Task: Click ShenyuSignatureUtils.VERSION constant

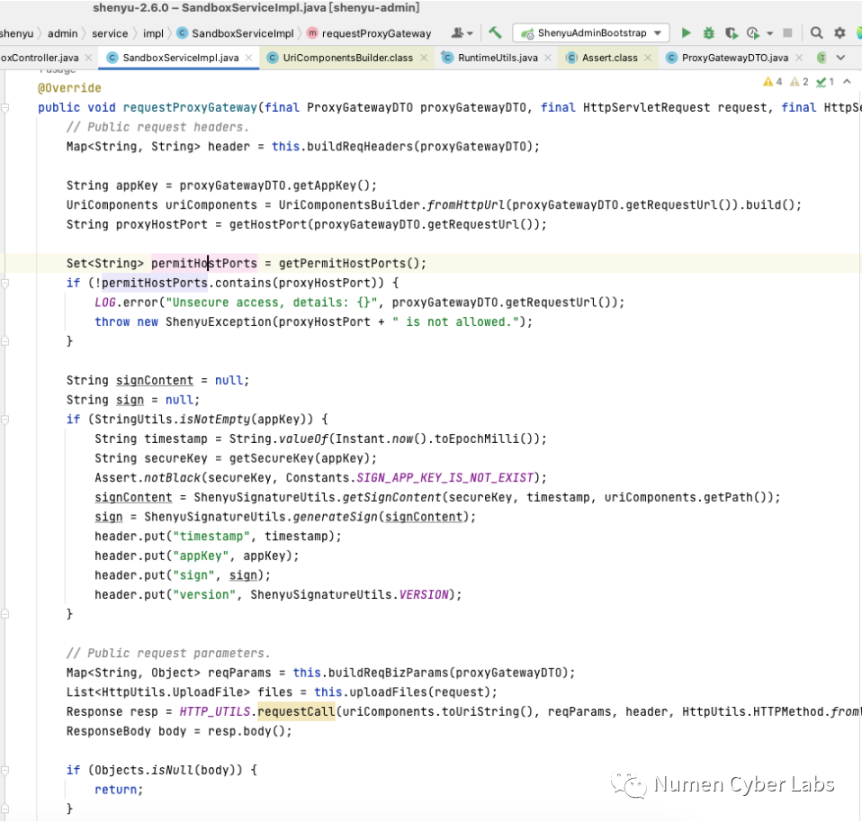Action: click(349, 595)
